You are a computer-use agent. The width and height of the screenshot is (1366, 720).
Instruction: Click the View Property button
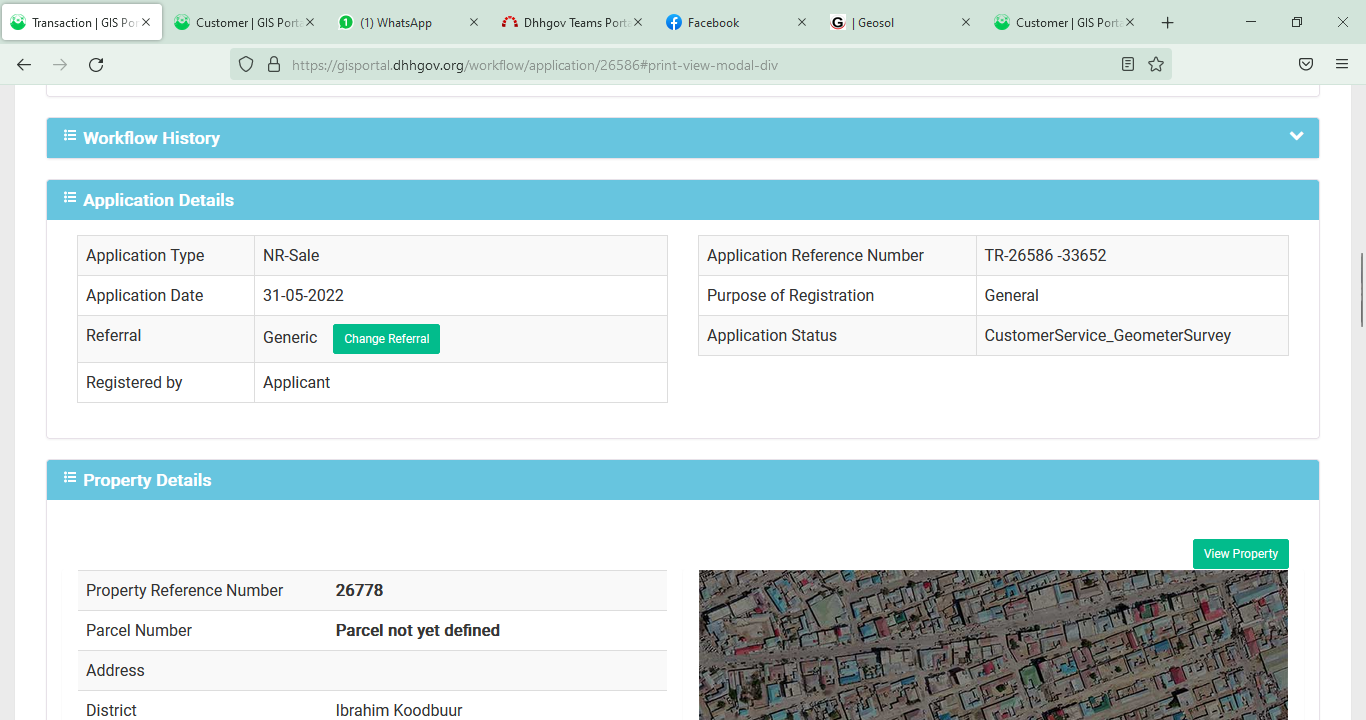1240,554
